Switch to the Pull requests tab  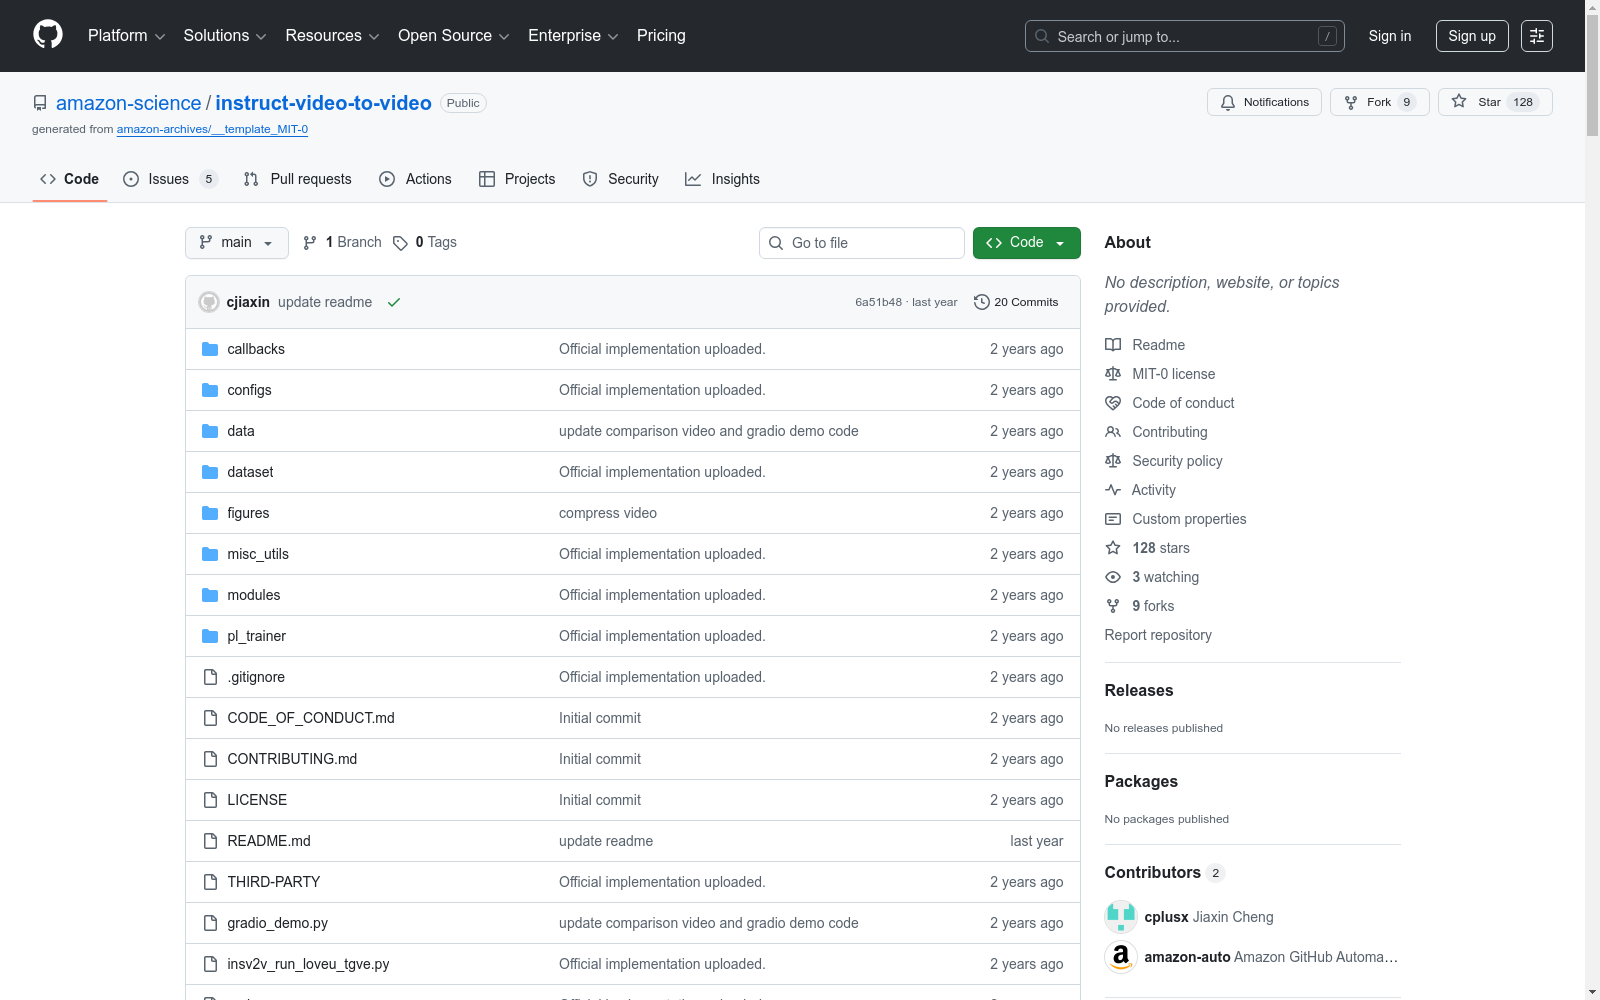(298, 179)
